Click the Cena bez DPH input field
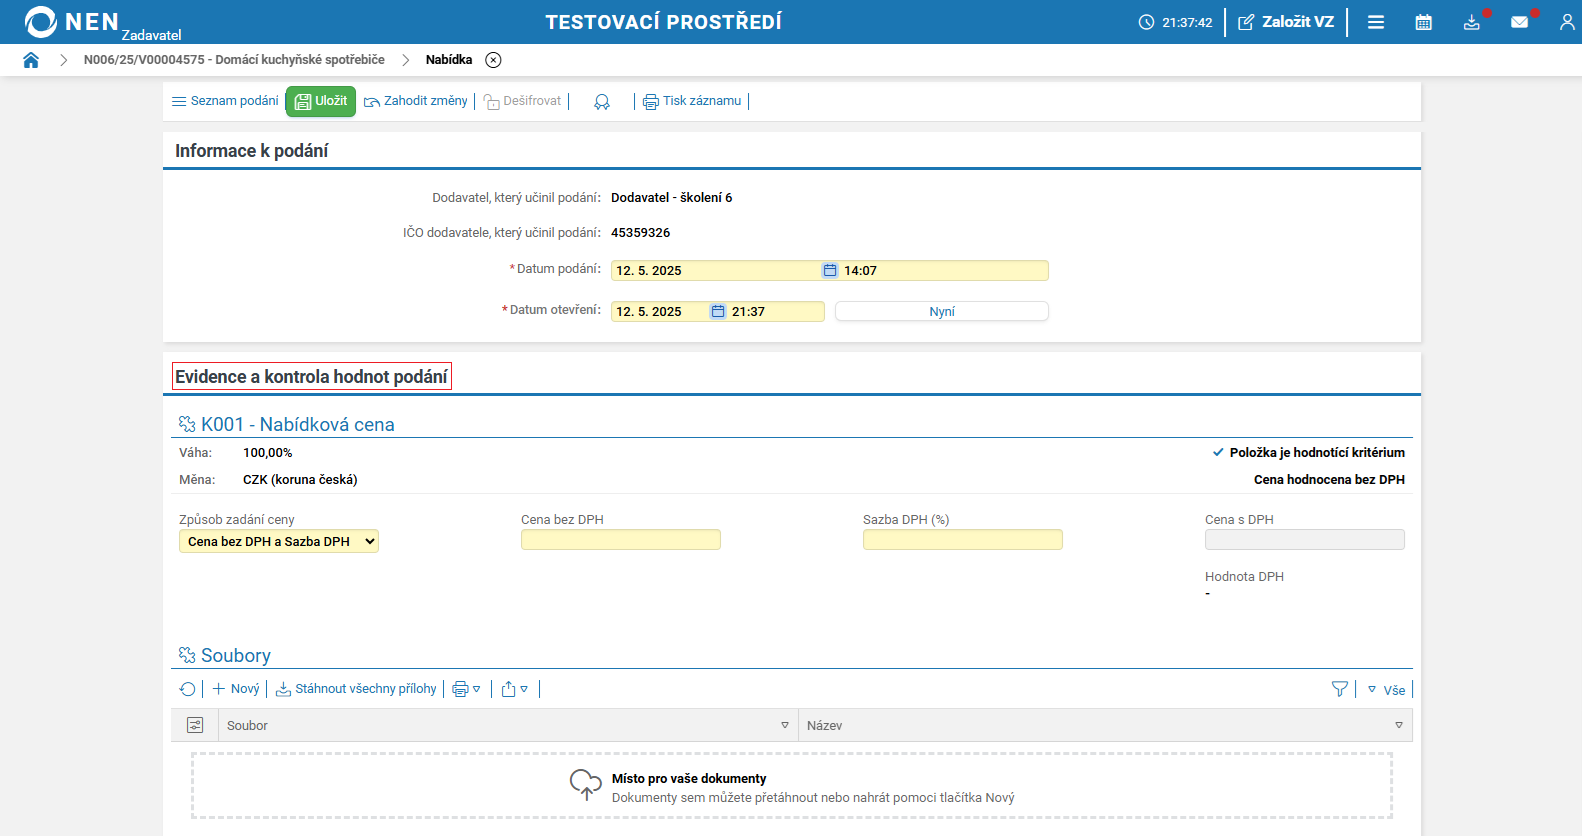The height and width of the screenshot is (836, 1582). [620, 540]
